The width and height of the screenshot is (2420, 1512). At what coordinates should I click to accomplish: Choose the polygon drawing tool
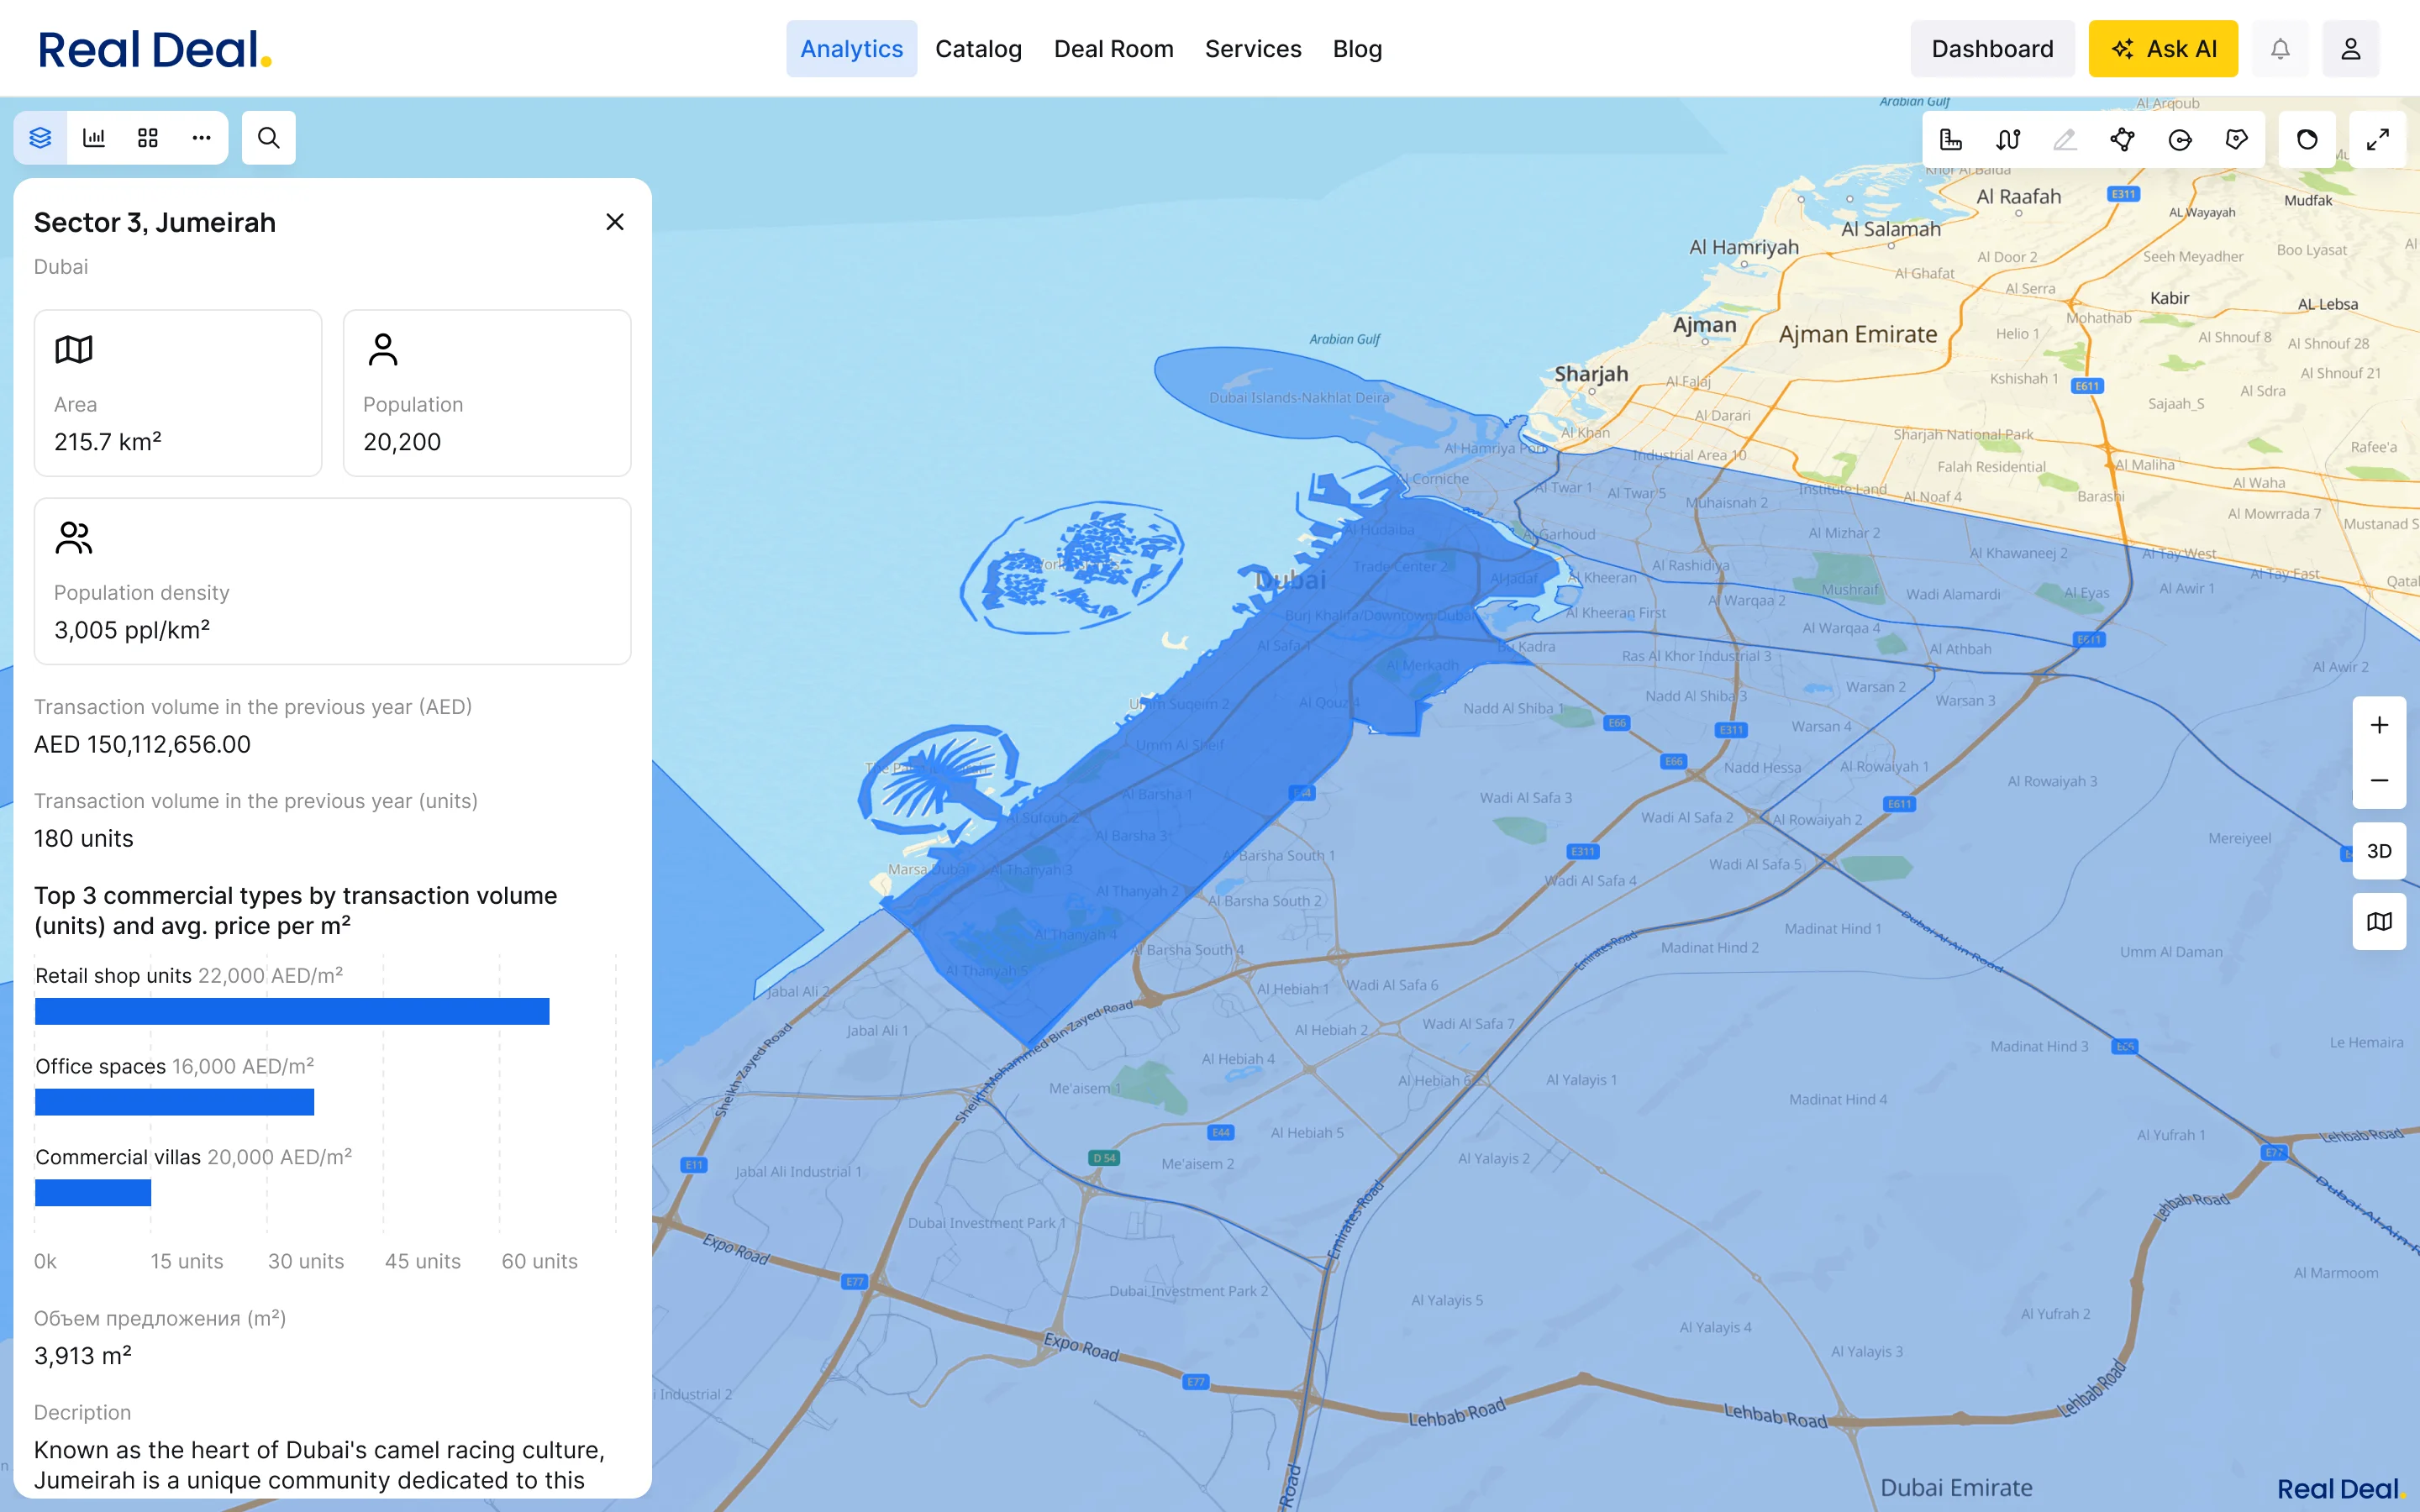click(2122, 139)
